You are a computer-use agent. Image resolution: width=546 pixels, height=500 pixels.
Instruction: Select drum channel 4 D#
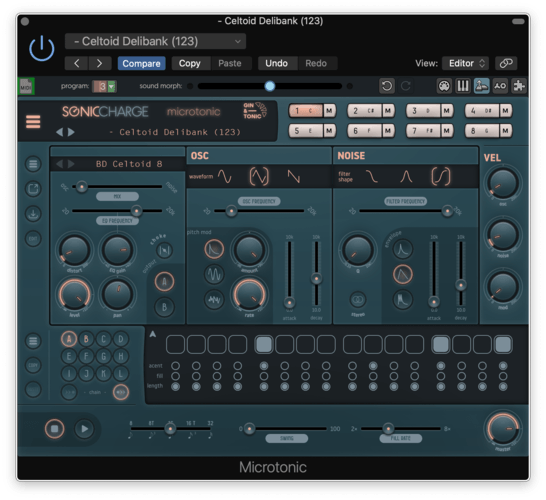coord(482,111)
